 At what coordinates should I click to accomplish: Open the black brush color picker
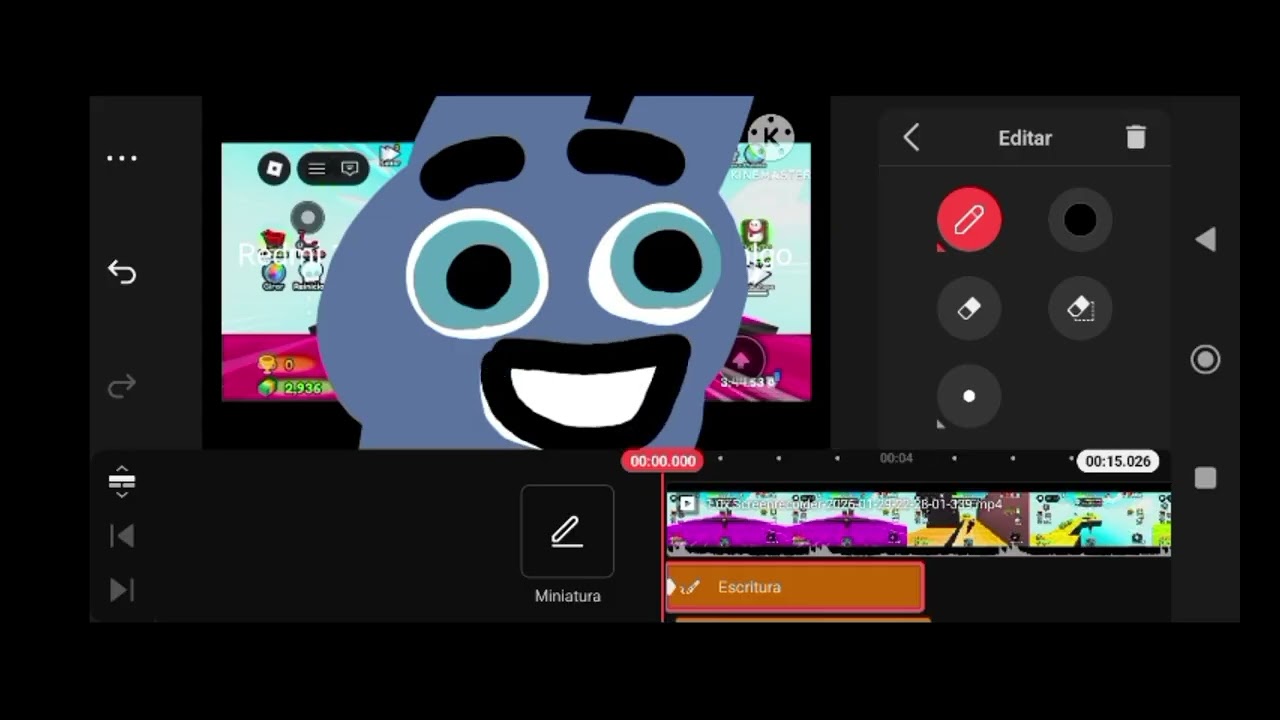pyautogui.click(x=1080, y=220)
